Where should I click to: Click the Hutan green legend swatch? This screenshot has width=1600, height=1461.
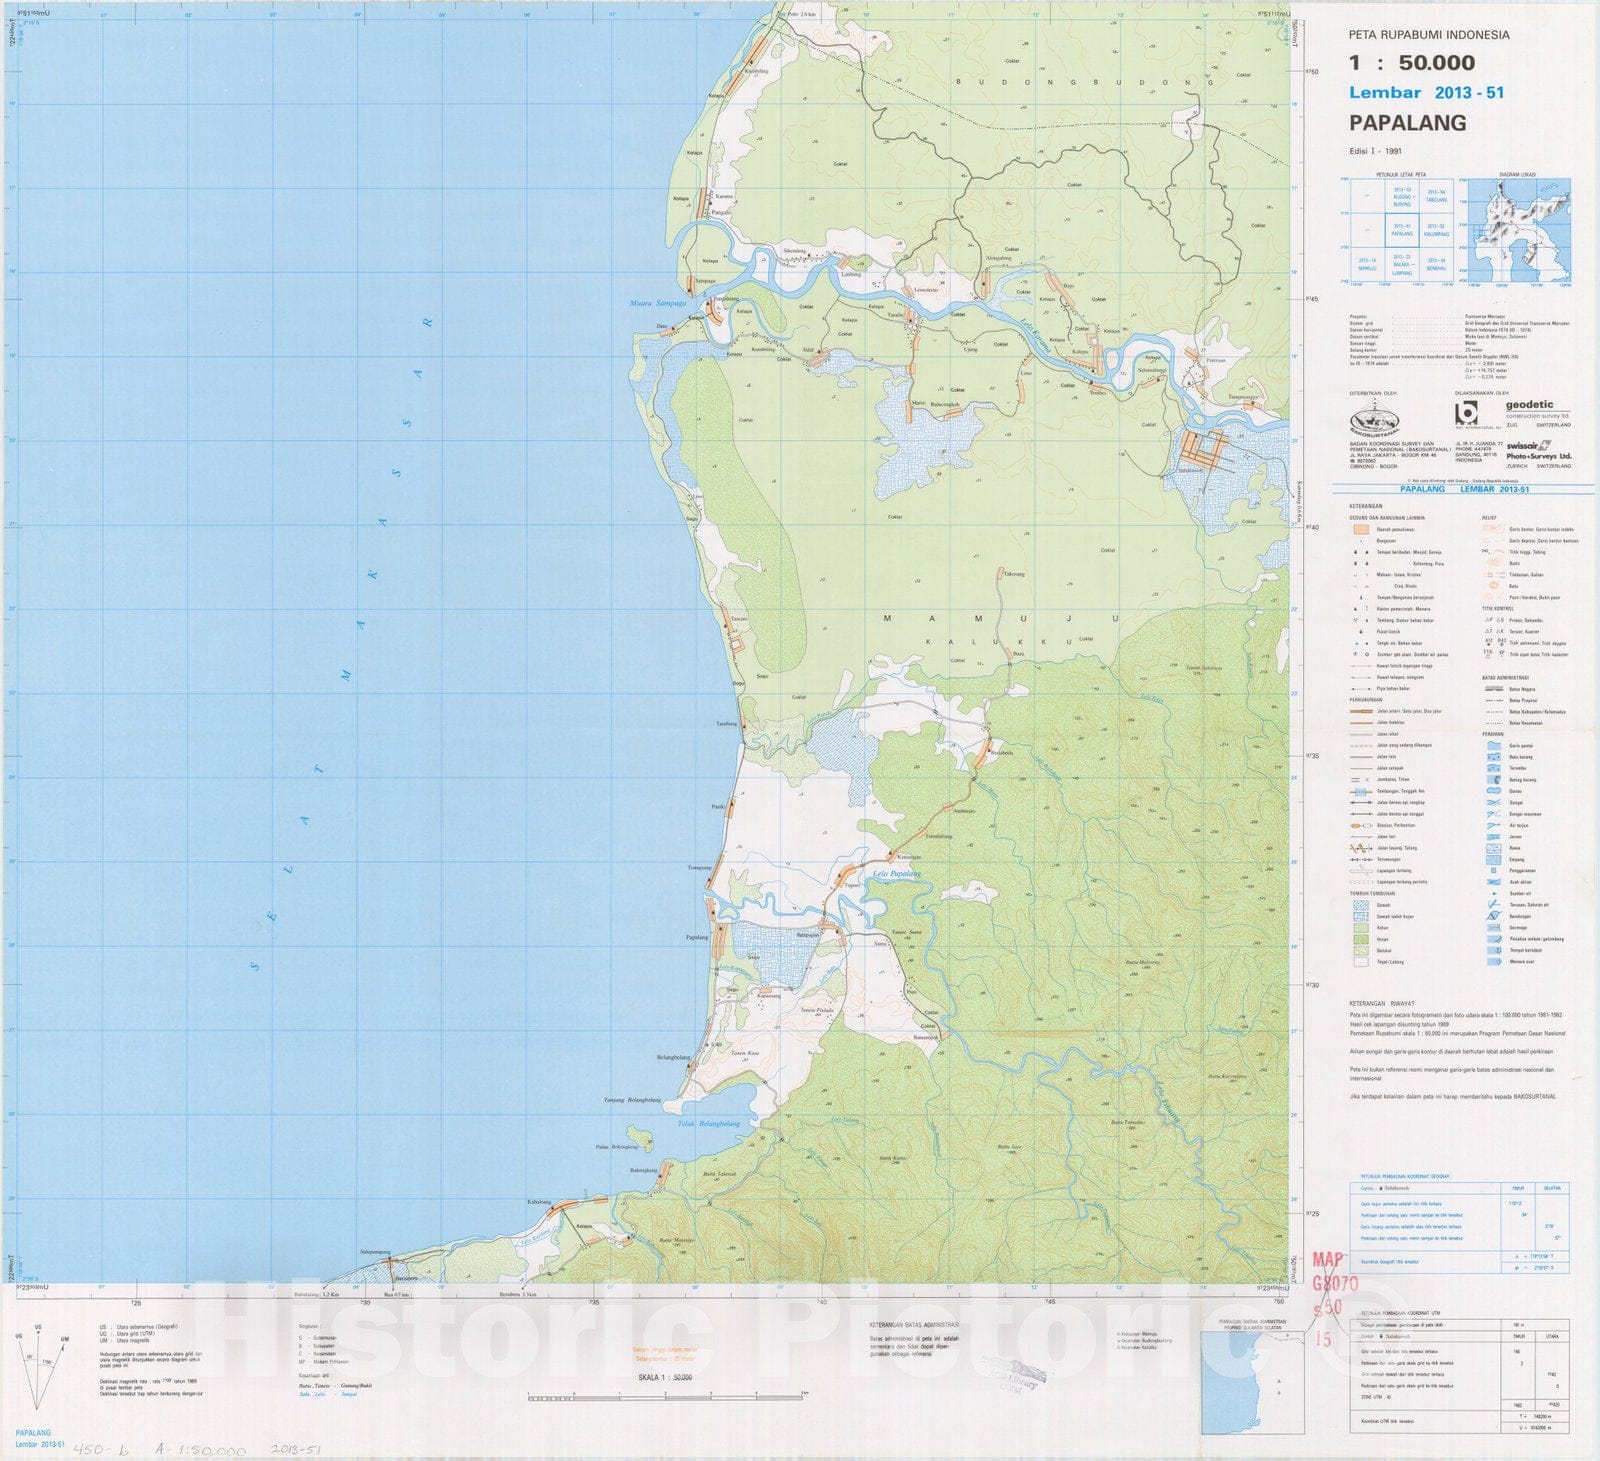click(x=1358, y=939)
